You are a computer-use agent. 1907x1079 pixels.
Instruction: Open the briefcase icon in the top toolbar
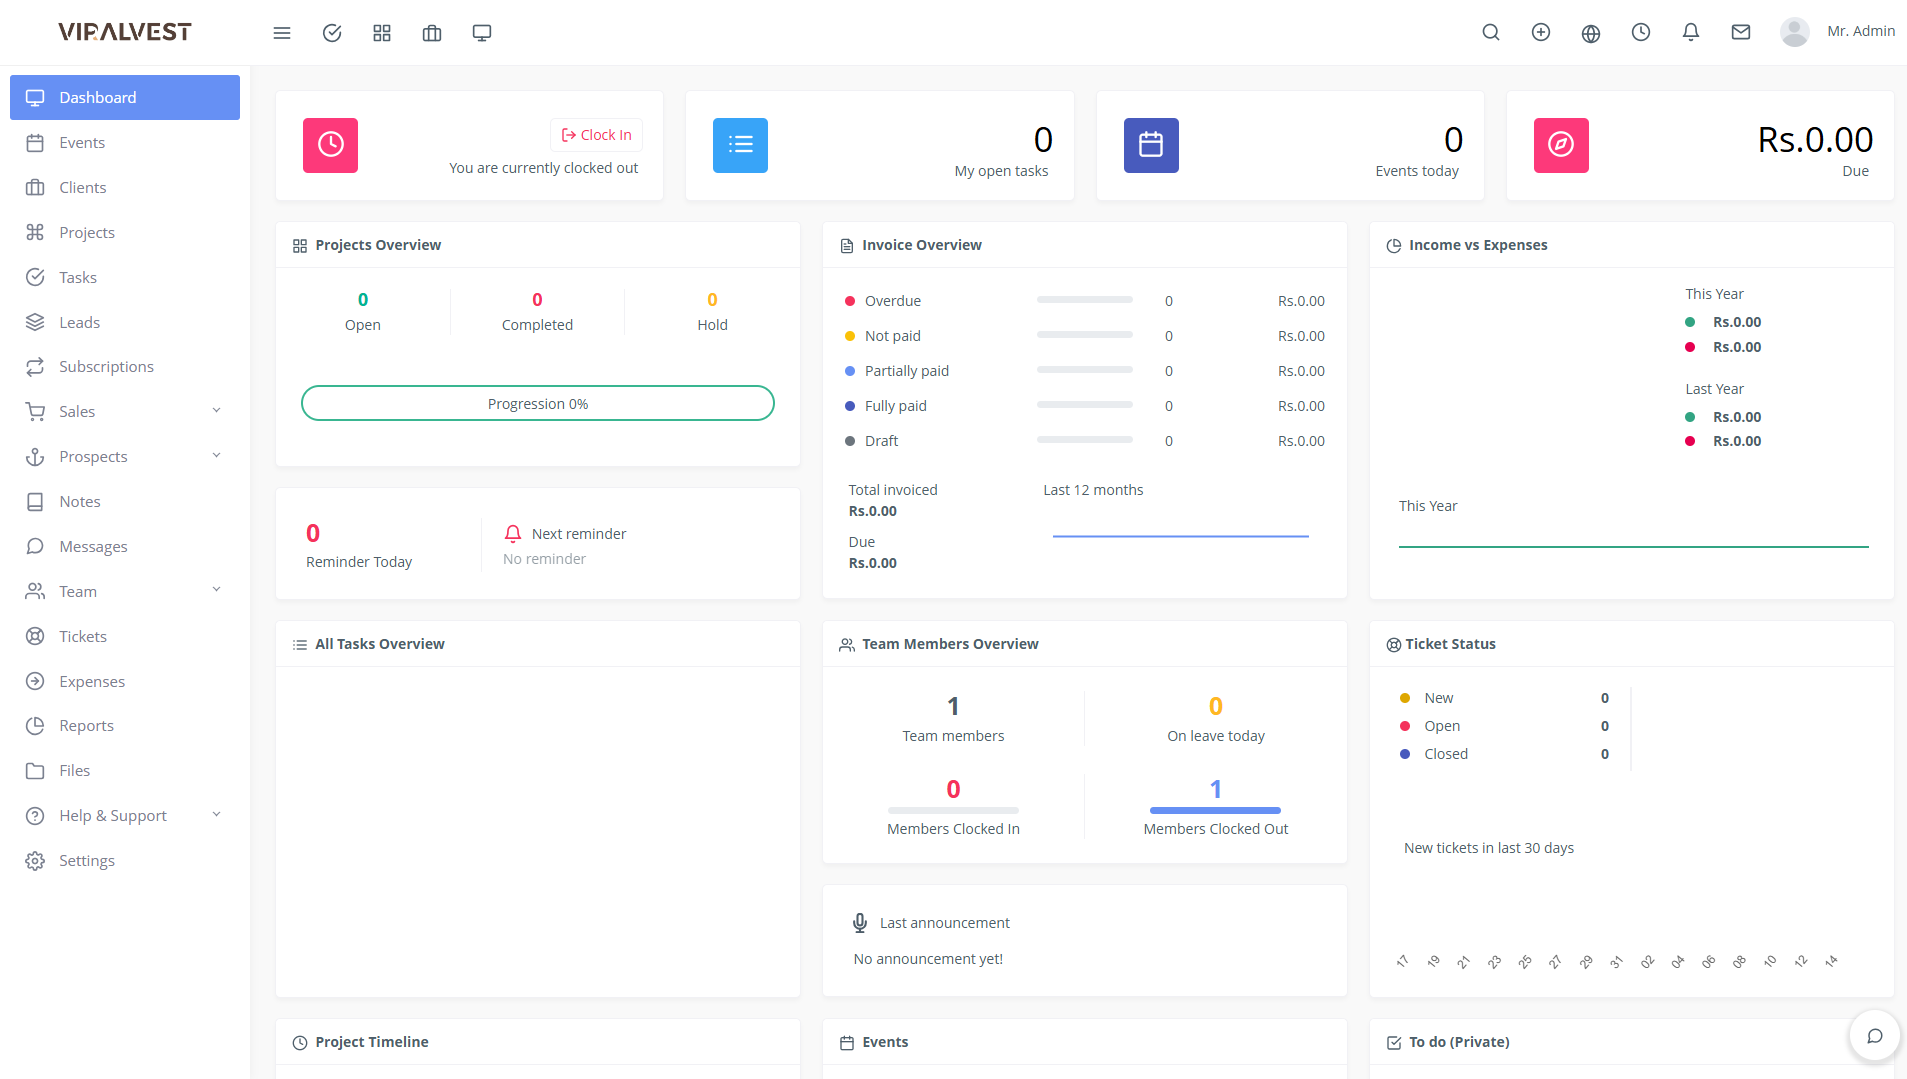431,32
